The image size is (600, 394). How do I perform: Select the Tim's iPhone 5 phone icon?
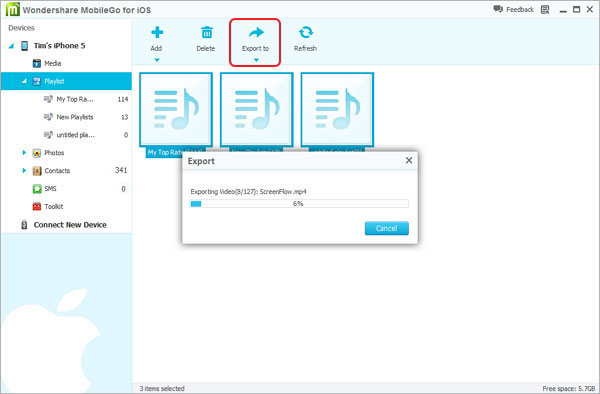[24, 46]
